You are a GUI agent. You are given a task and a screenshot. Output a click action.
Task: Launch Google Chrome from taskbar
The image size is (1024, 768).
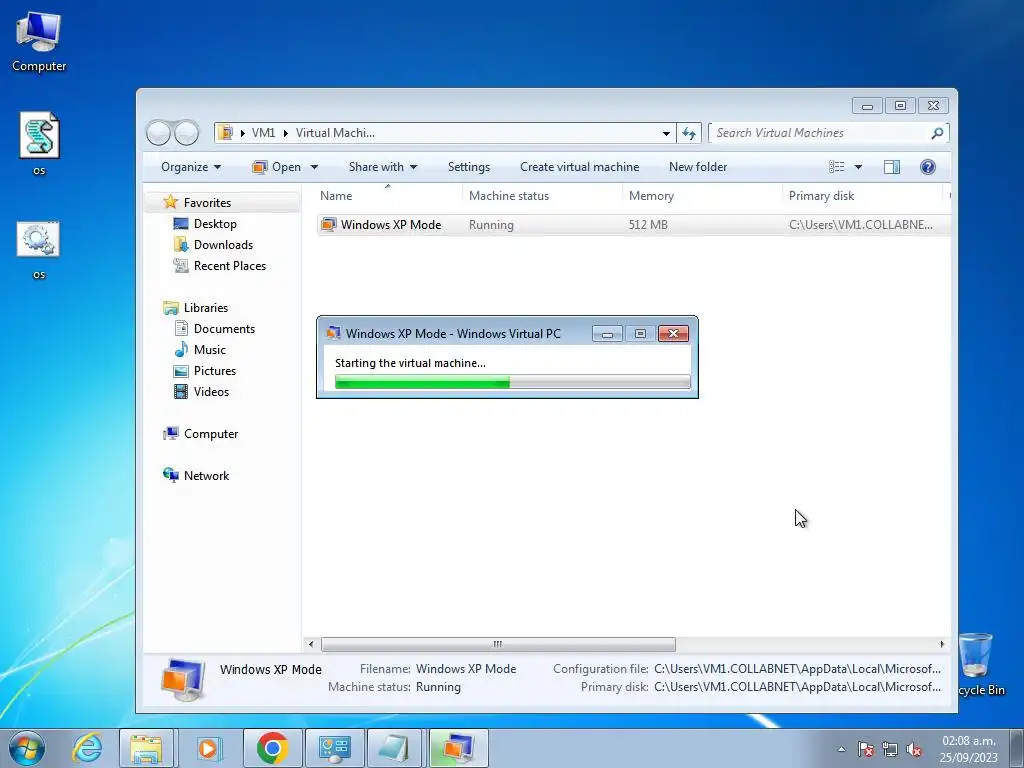272,748
